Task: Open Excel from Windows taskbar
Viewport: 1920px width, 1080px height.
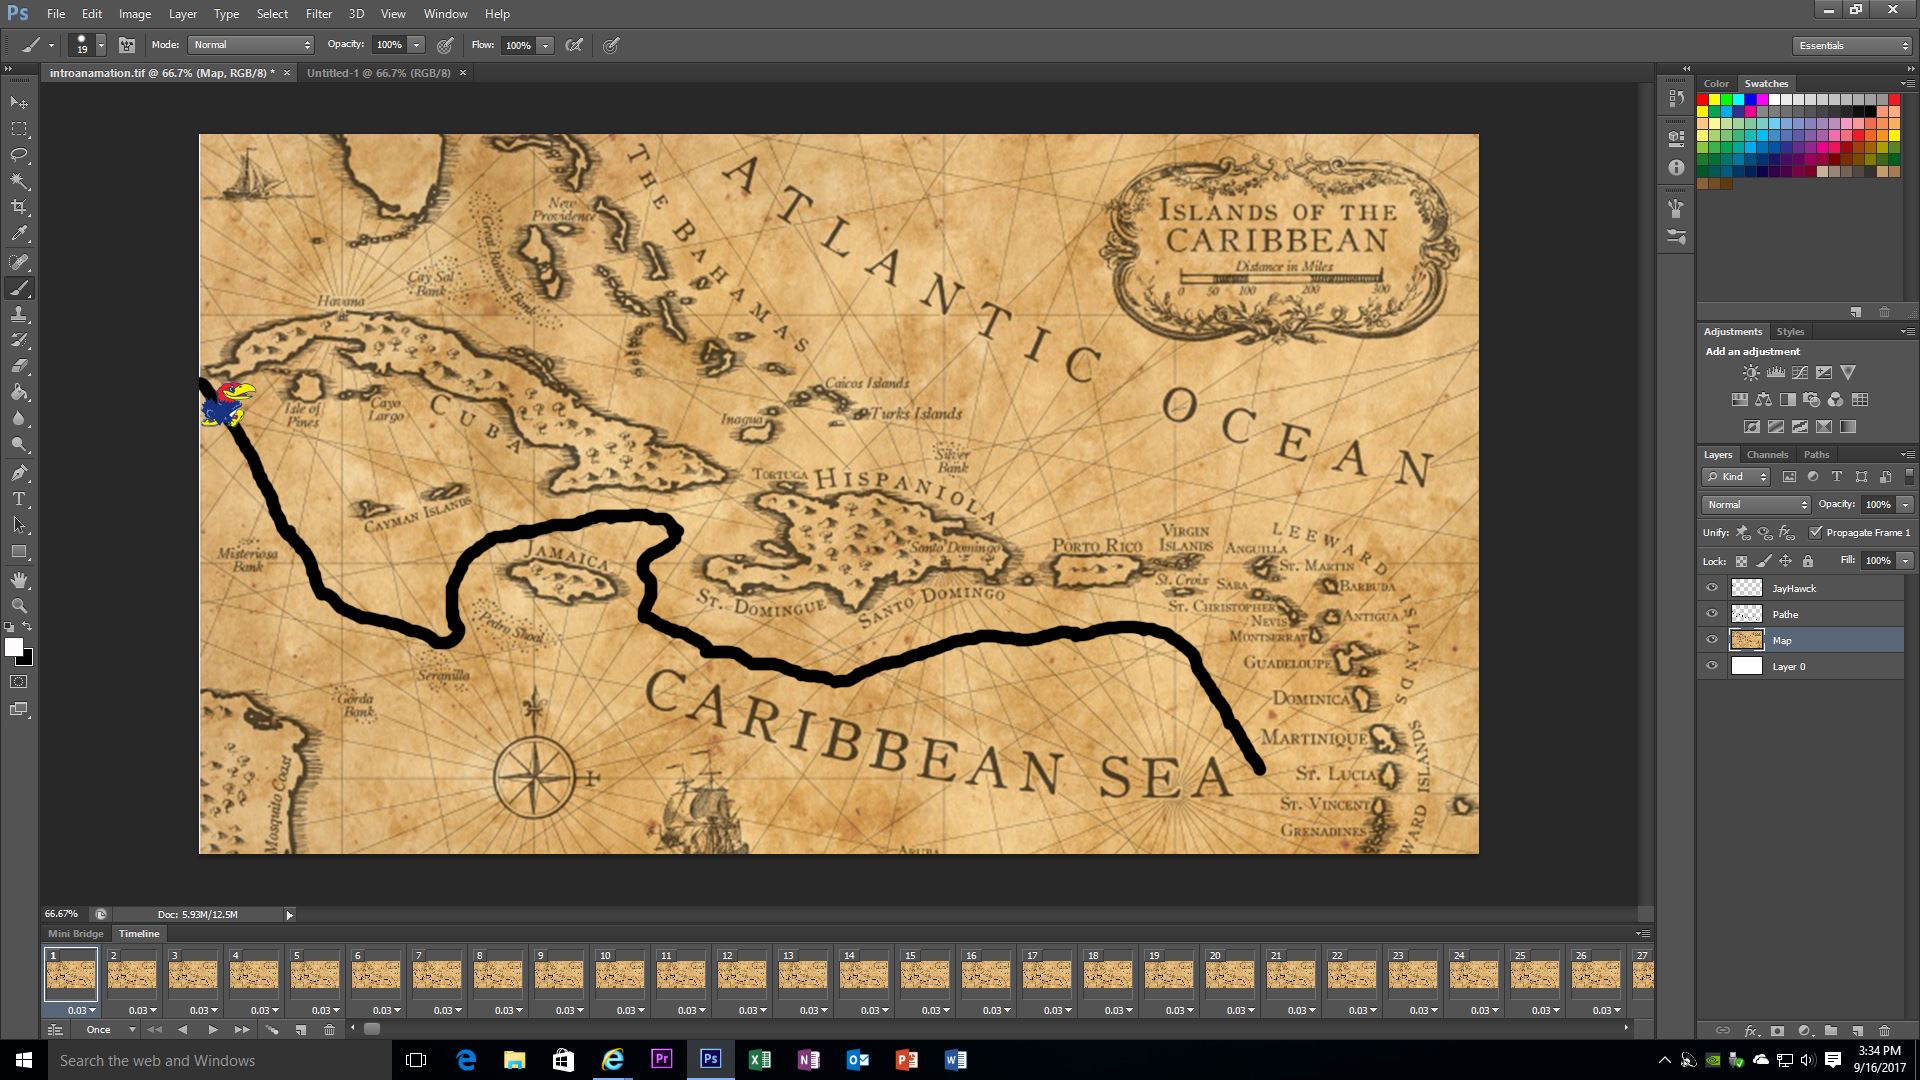Action: 759,1059
